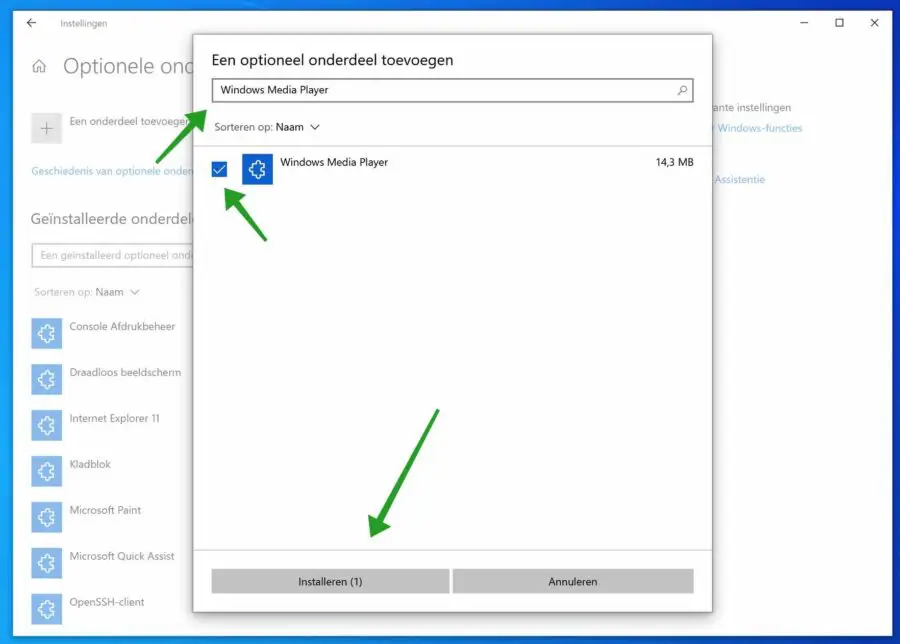Open the Assistentie link
This screenshot has height=644, width=900.
(x=739, y=180)
